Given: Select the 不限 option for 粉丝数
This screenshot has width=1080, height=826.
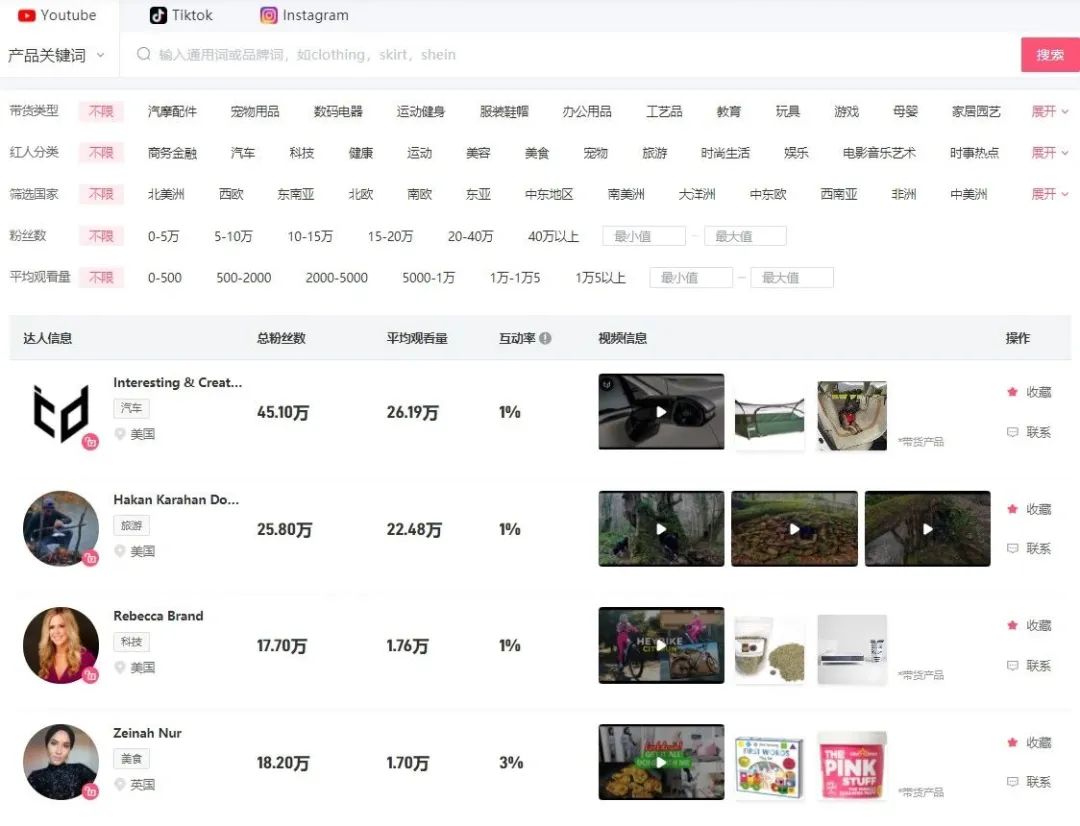Looking at the screenshot, I should [x=101, y=236].
